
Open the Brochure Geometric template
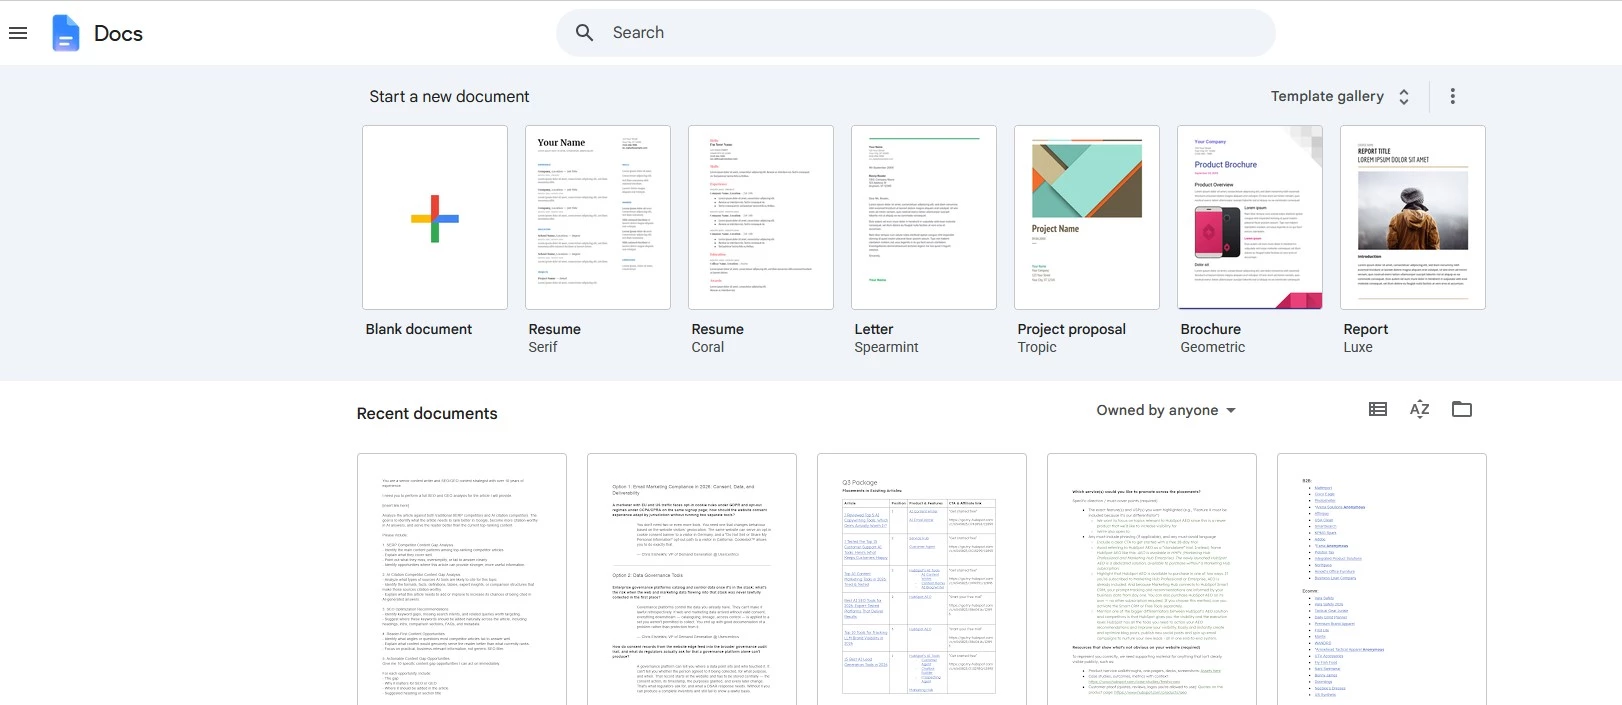tap(1250, 217)
